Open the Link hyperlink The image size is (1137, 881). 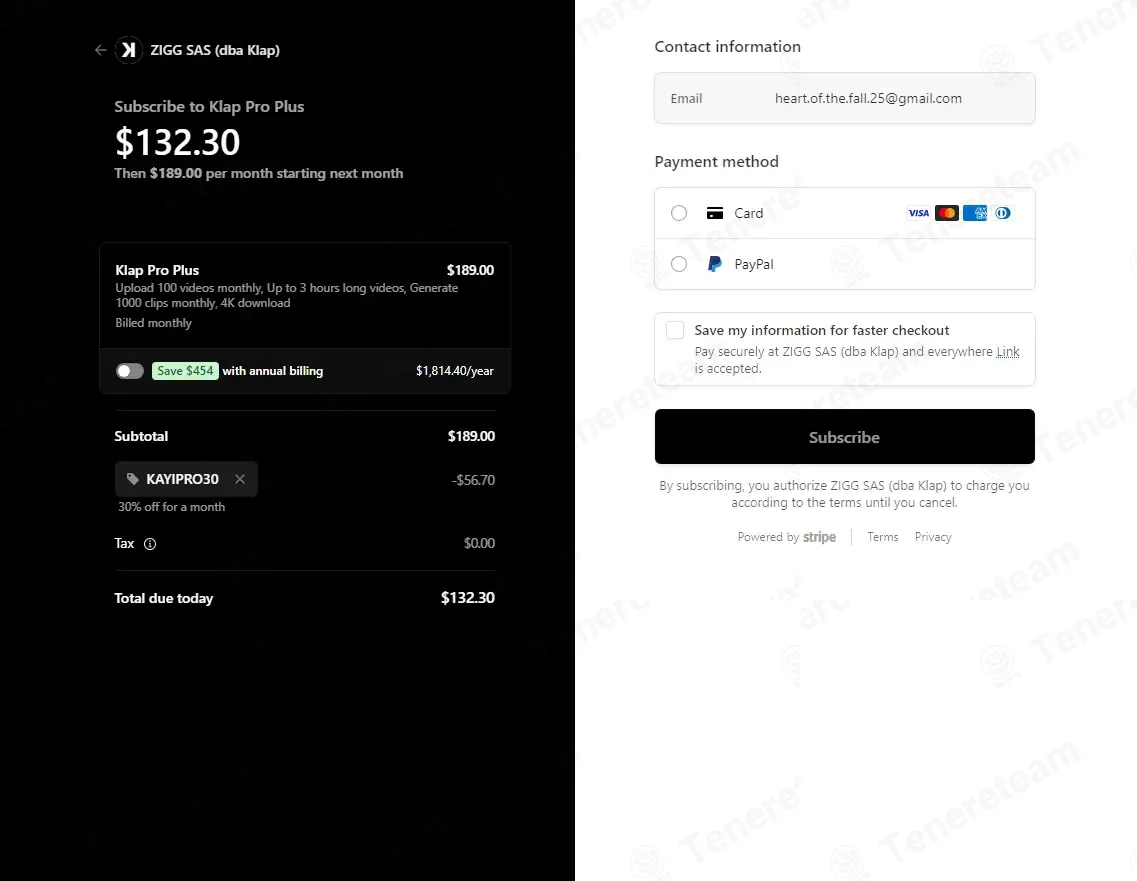[x=1008, y=352]
